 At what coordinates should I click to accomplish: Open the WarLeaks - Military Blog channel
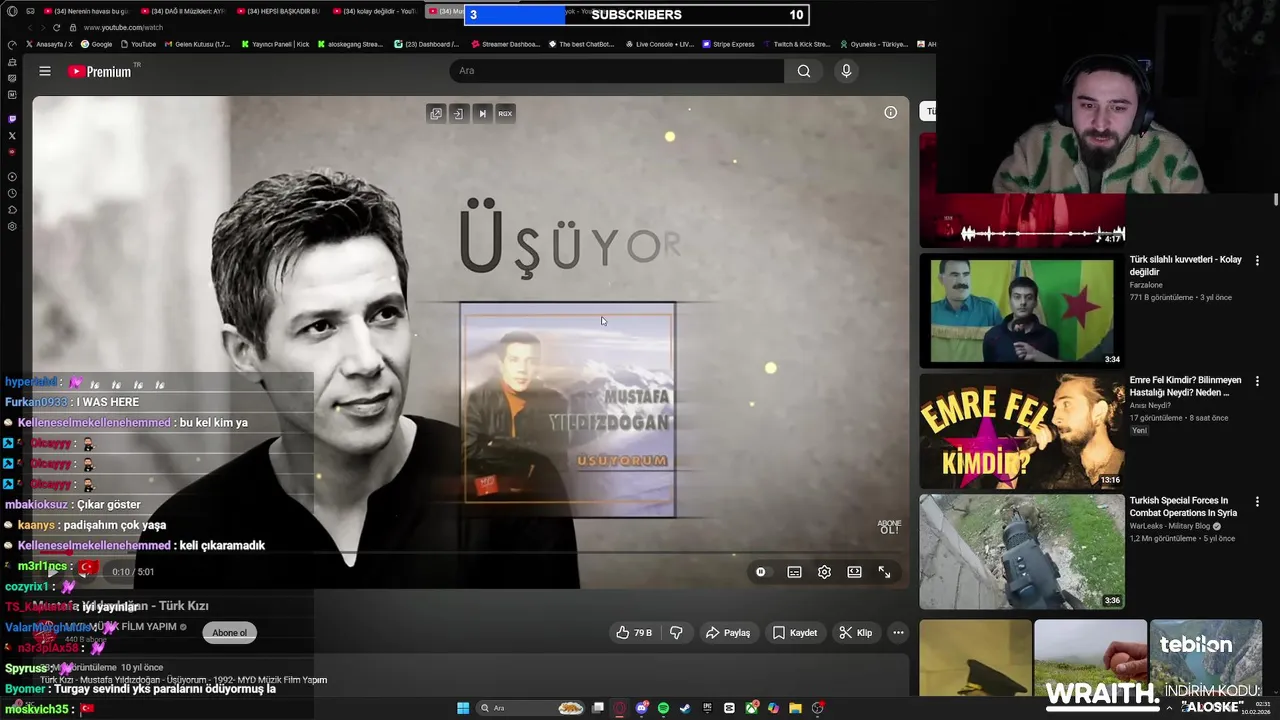tap(1170, 526)
